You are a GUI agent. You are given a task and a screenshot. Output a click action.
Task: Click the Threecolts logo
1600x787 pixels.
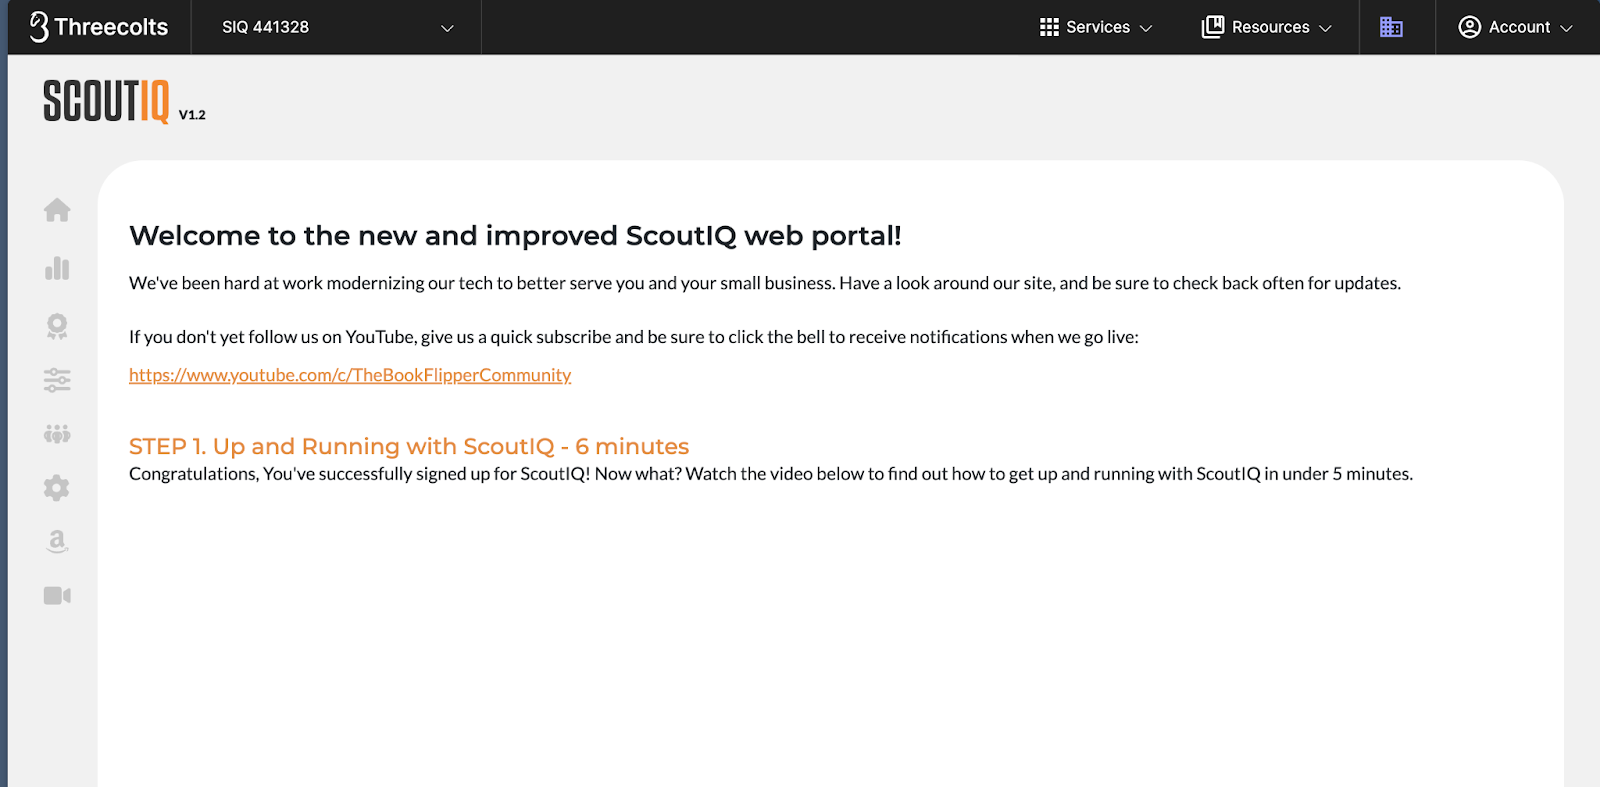(98, 27)
